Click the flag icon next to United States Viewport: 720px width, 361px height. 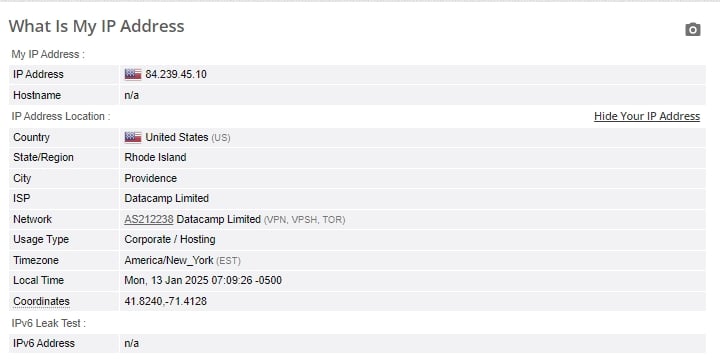point(133,137)
